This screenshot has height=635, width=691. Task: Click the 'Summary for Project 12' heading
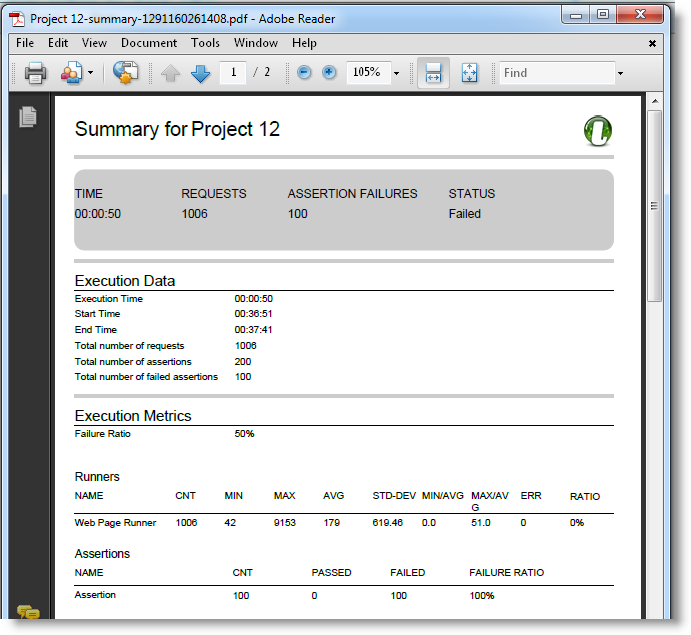click(x=177, y=130)
